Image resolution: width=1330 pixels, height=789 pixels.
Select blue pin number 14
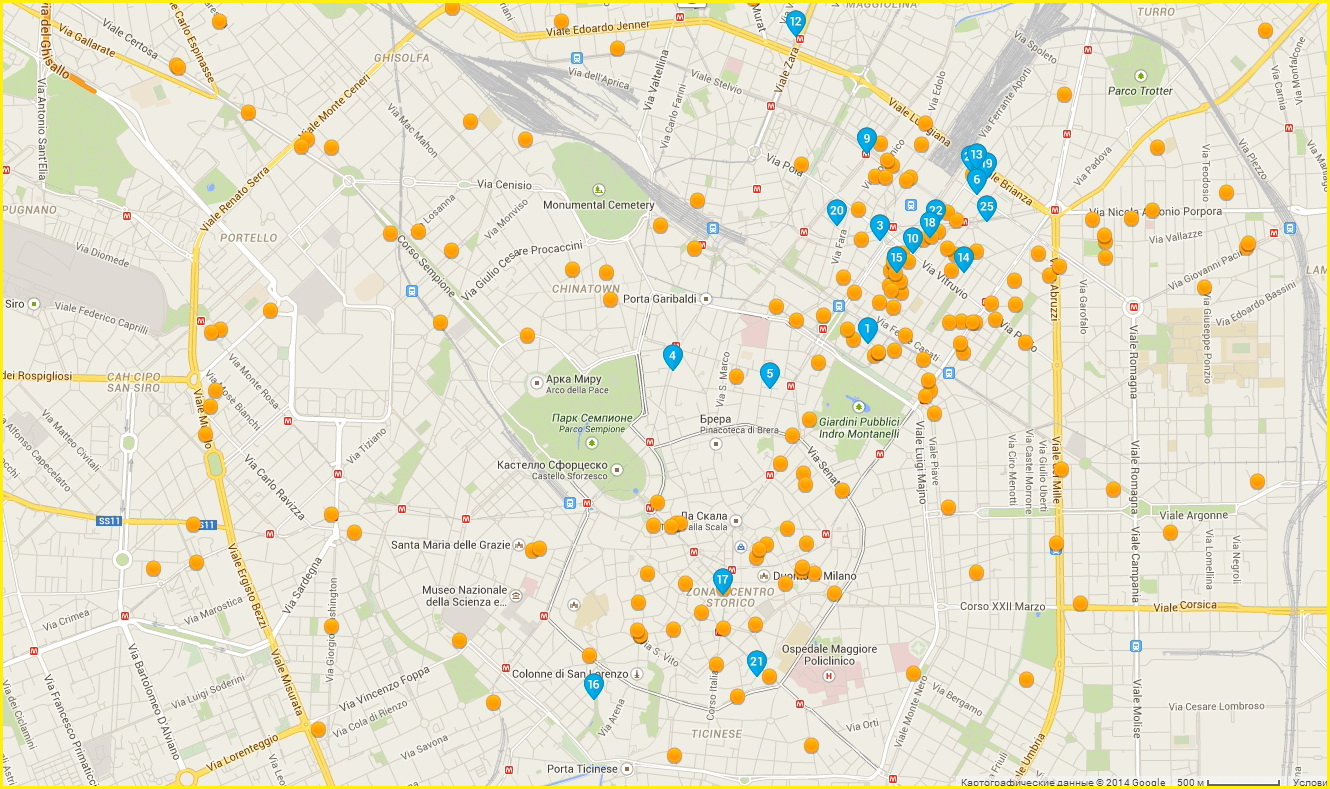point(963,259)
